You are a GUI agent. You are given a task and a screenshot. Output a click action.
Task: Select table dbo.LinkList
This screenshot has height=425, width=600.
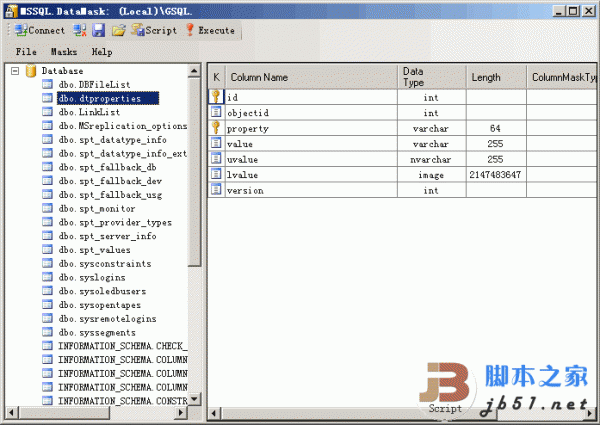coord(89,112)
